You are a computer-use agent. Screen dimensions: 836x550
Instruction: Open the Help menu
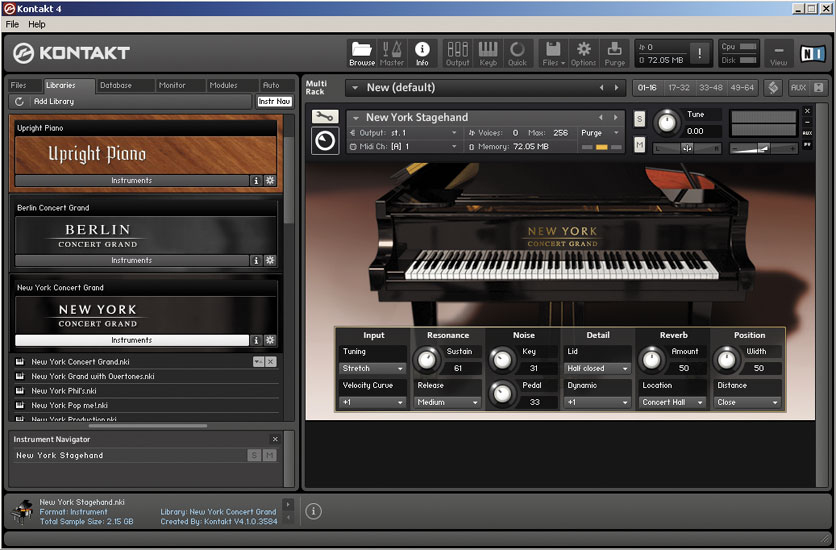pos(37,24)
